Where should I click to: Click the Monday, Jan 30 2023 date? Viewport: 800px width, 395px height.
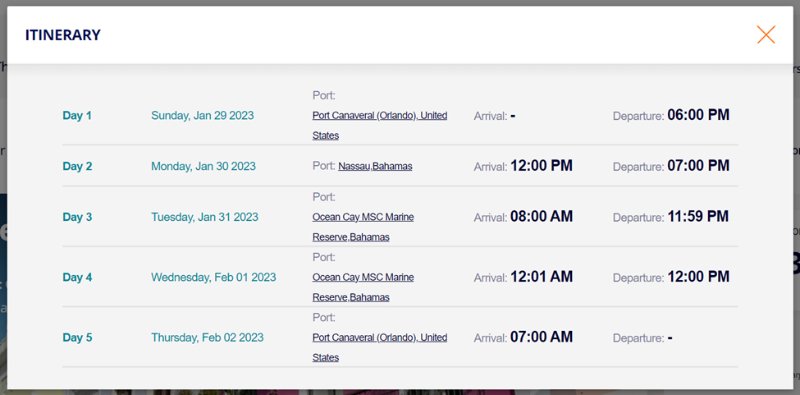tap(204, 166)
